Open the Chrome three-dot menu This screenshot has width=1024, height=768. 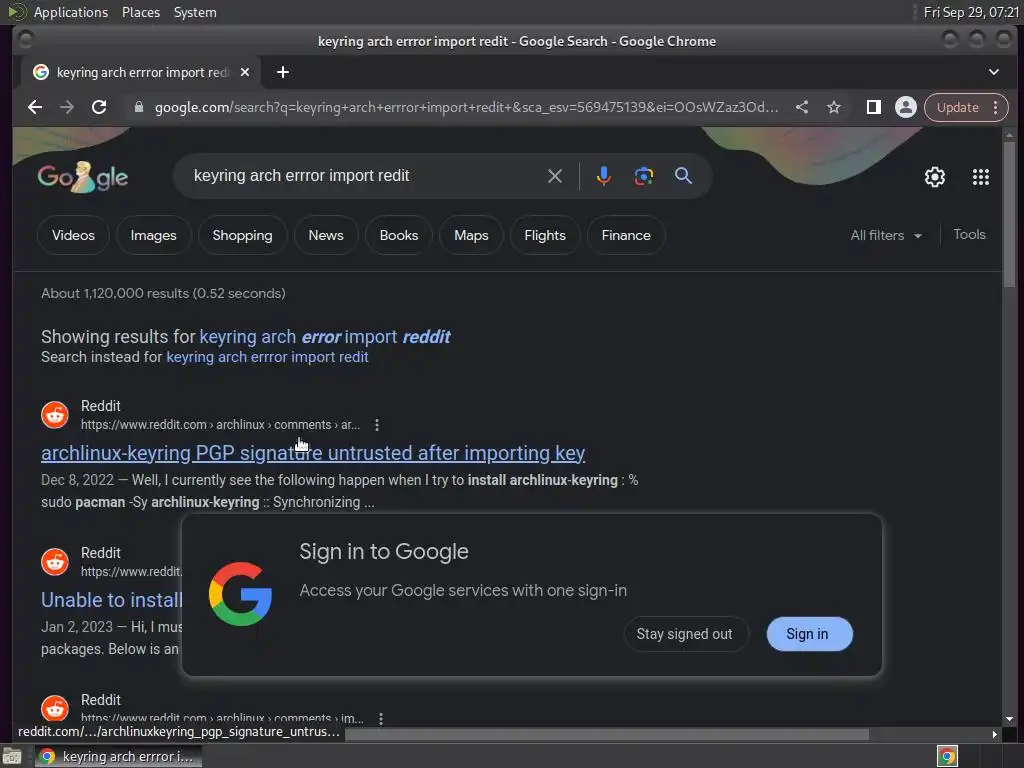(x=996, y=107)
